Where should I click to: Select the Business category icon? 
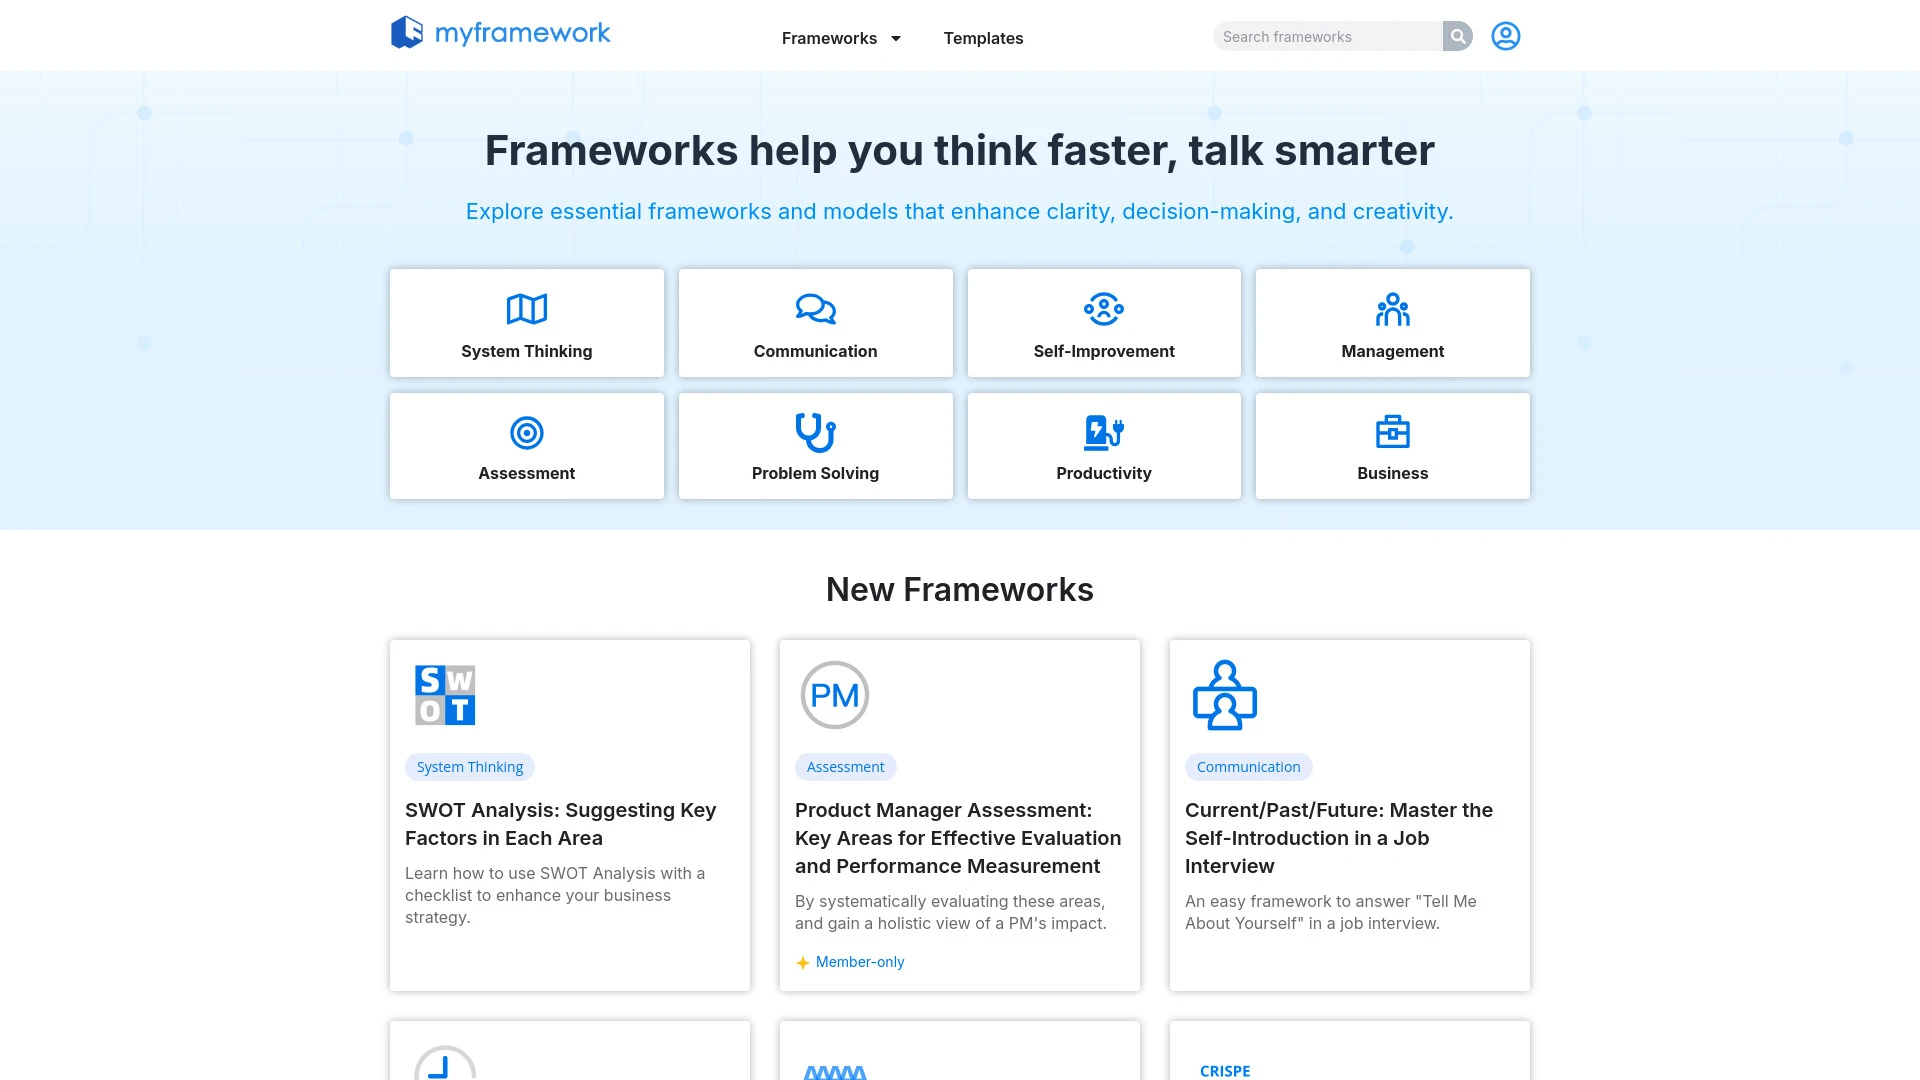(x=1393, y=431)
